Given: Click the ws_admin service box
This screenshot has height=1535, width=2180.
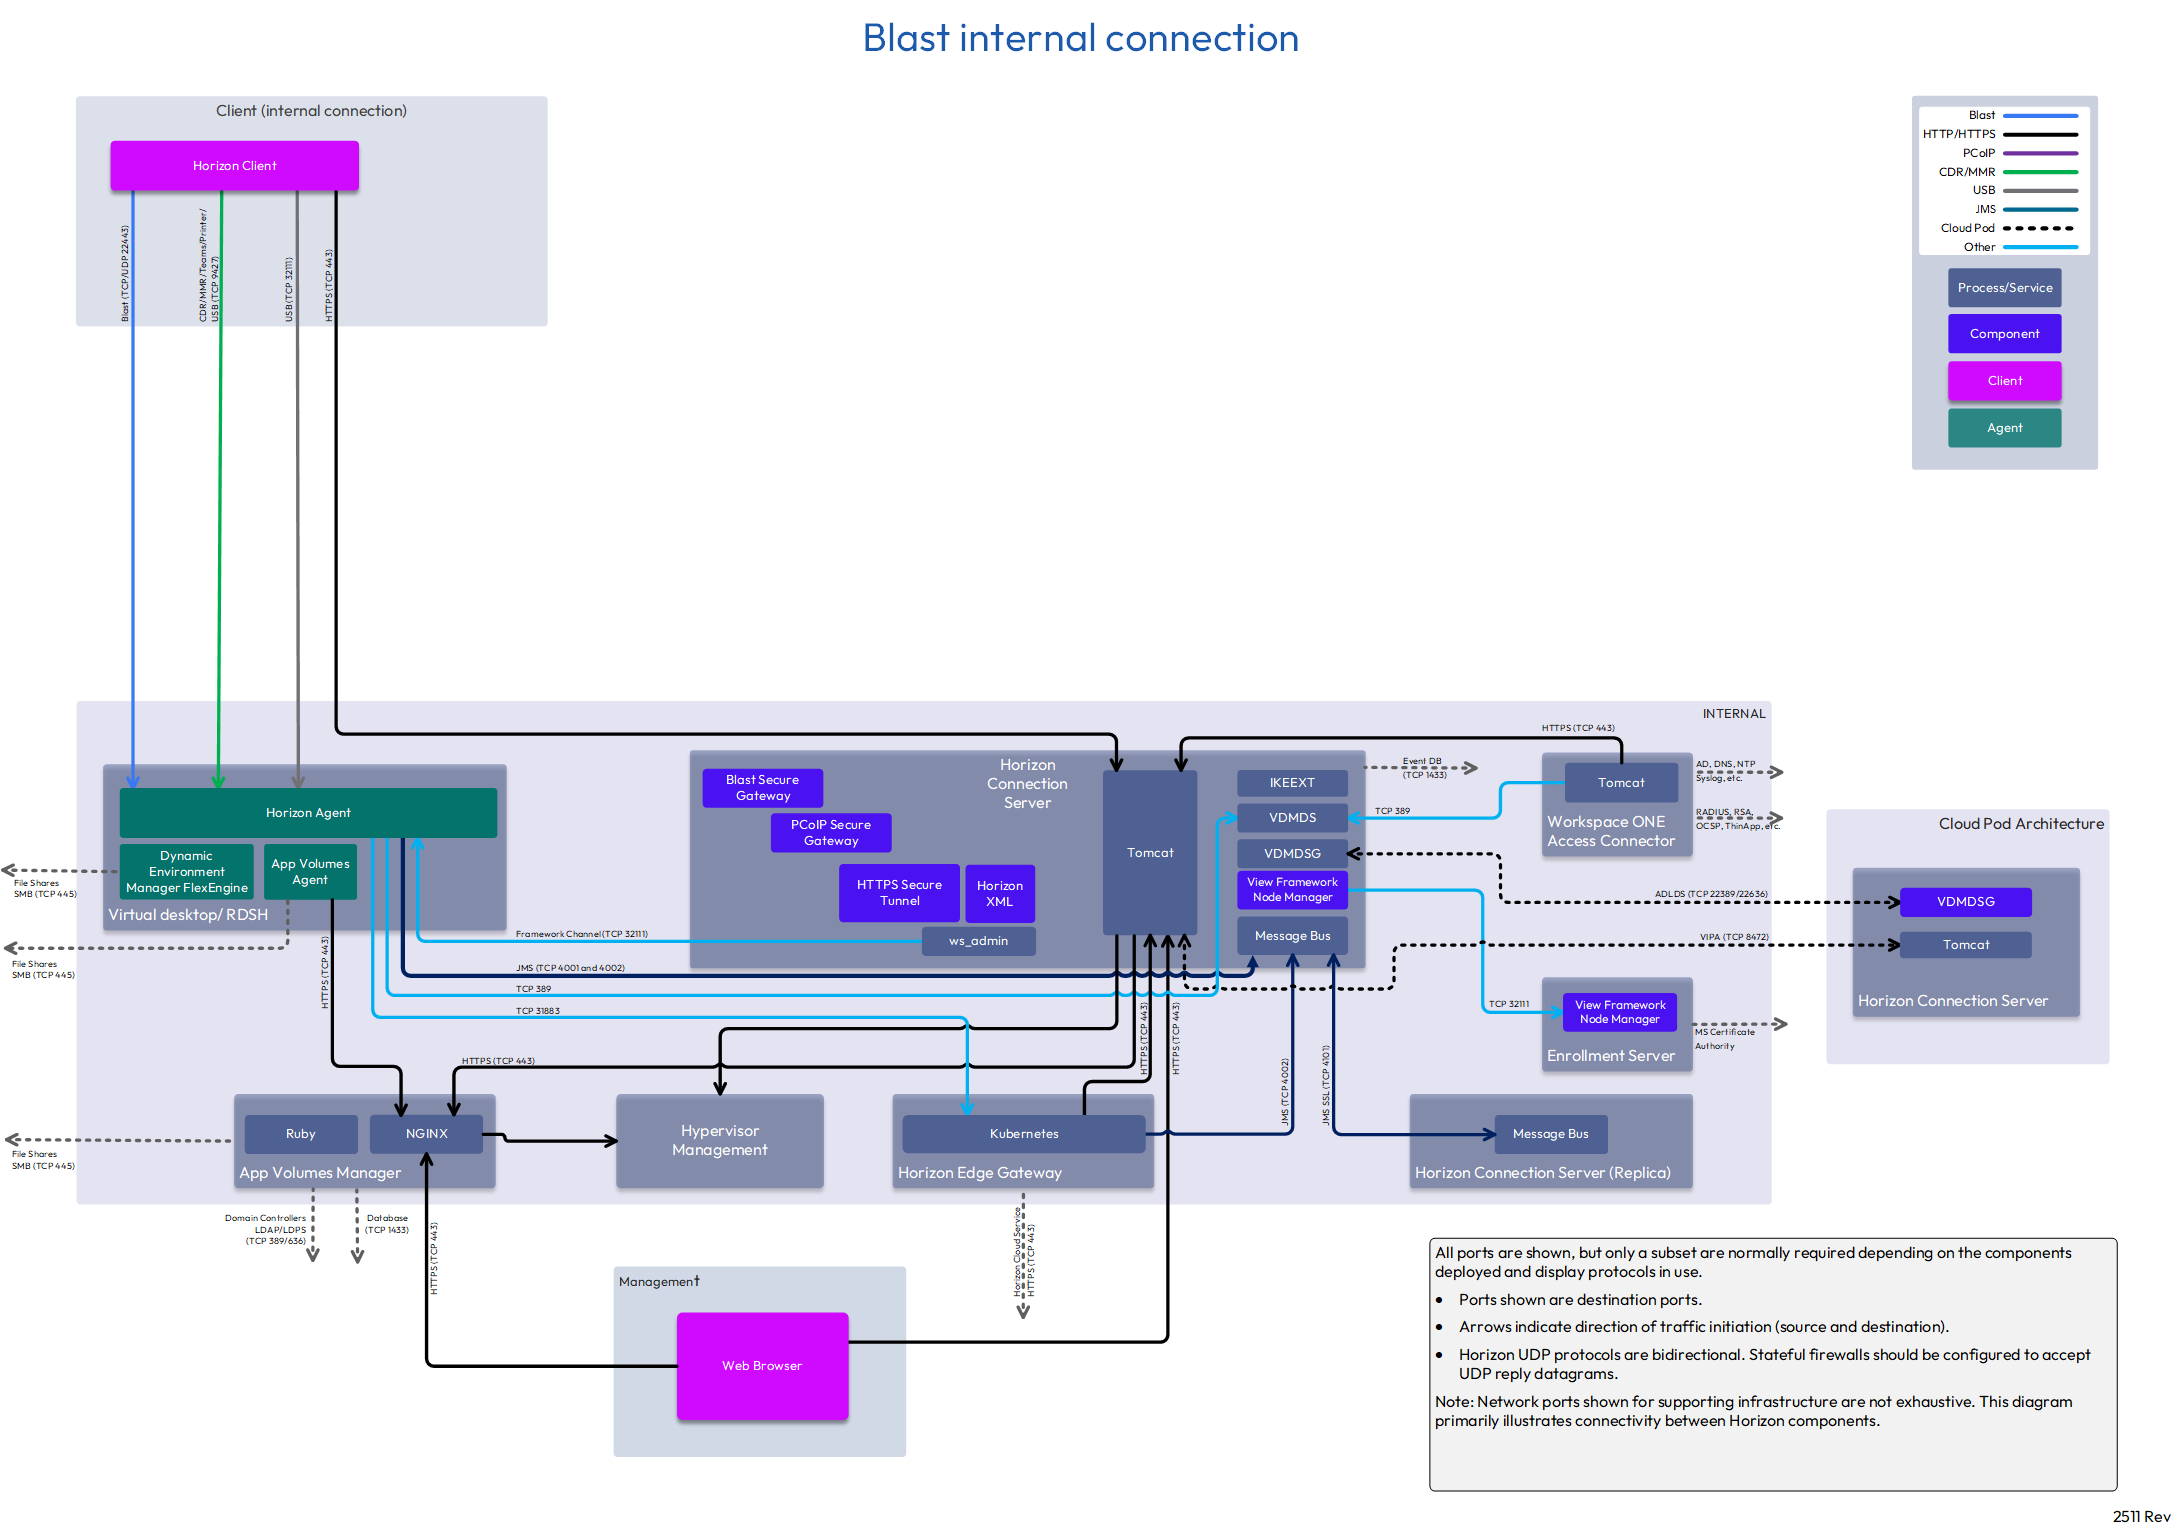Looking at the screenshot, I should pyautogui.click(x=978, y=940).
